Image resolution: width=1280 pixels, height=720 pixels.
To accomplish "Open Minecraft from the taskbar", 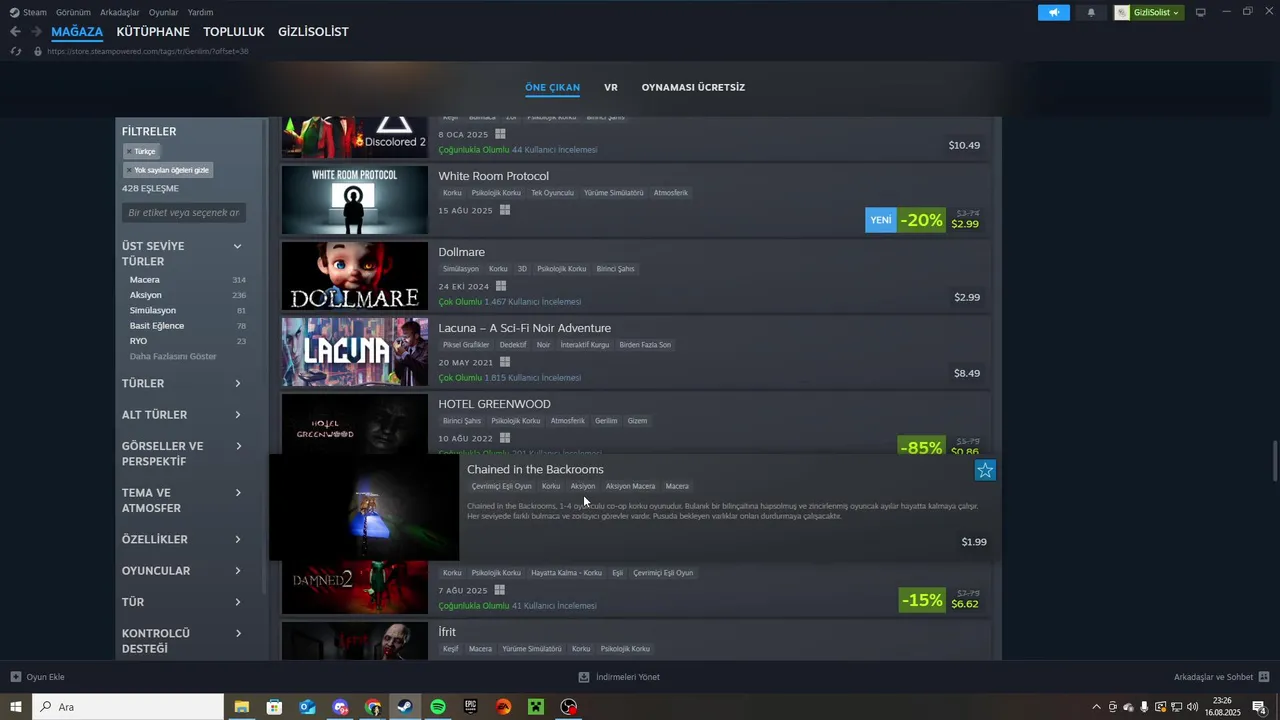I will pyautogui.click(x=536, y=707).
